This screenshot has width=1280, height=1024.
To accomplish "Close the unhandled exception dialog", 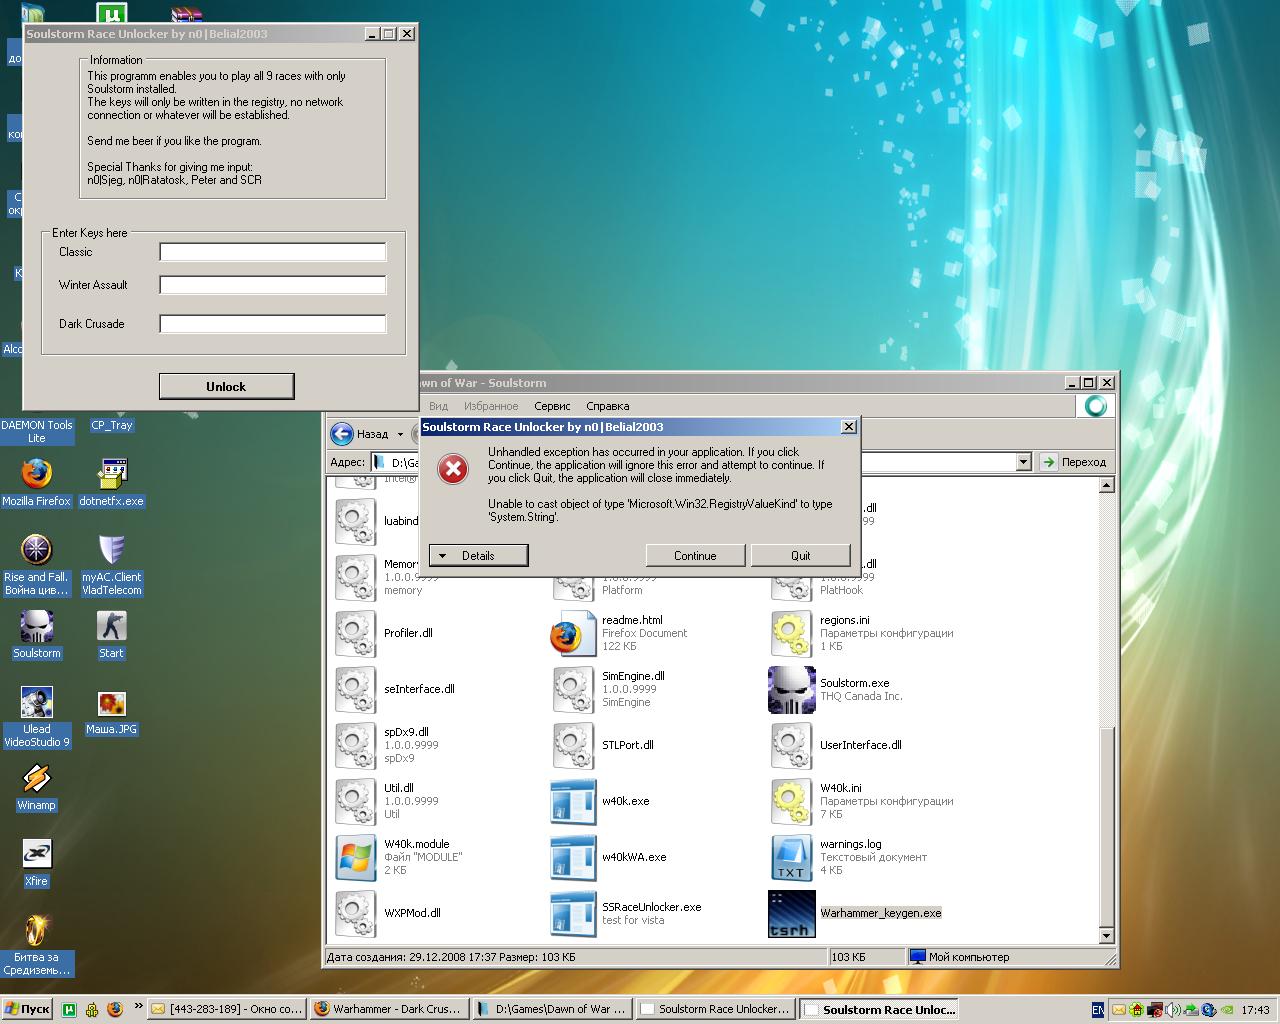I will click(848, 426).
